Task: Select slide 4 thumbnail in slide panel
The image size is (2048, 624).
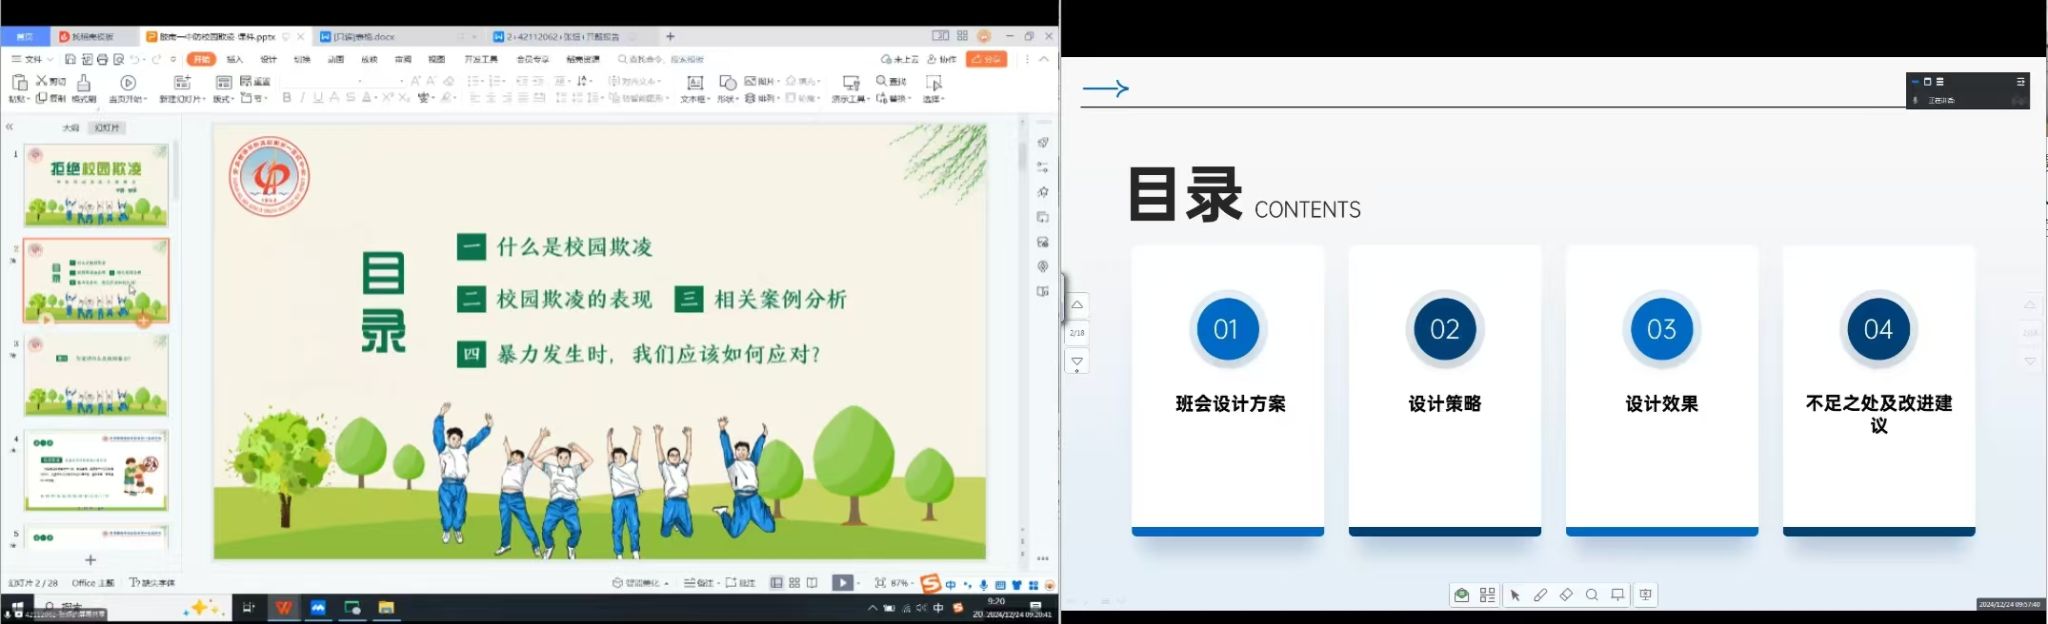Action: point(96,470)
